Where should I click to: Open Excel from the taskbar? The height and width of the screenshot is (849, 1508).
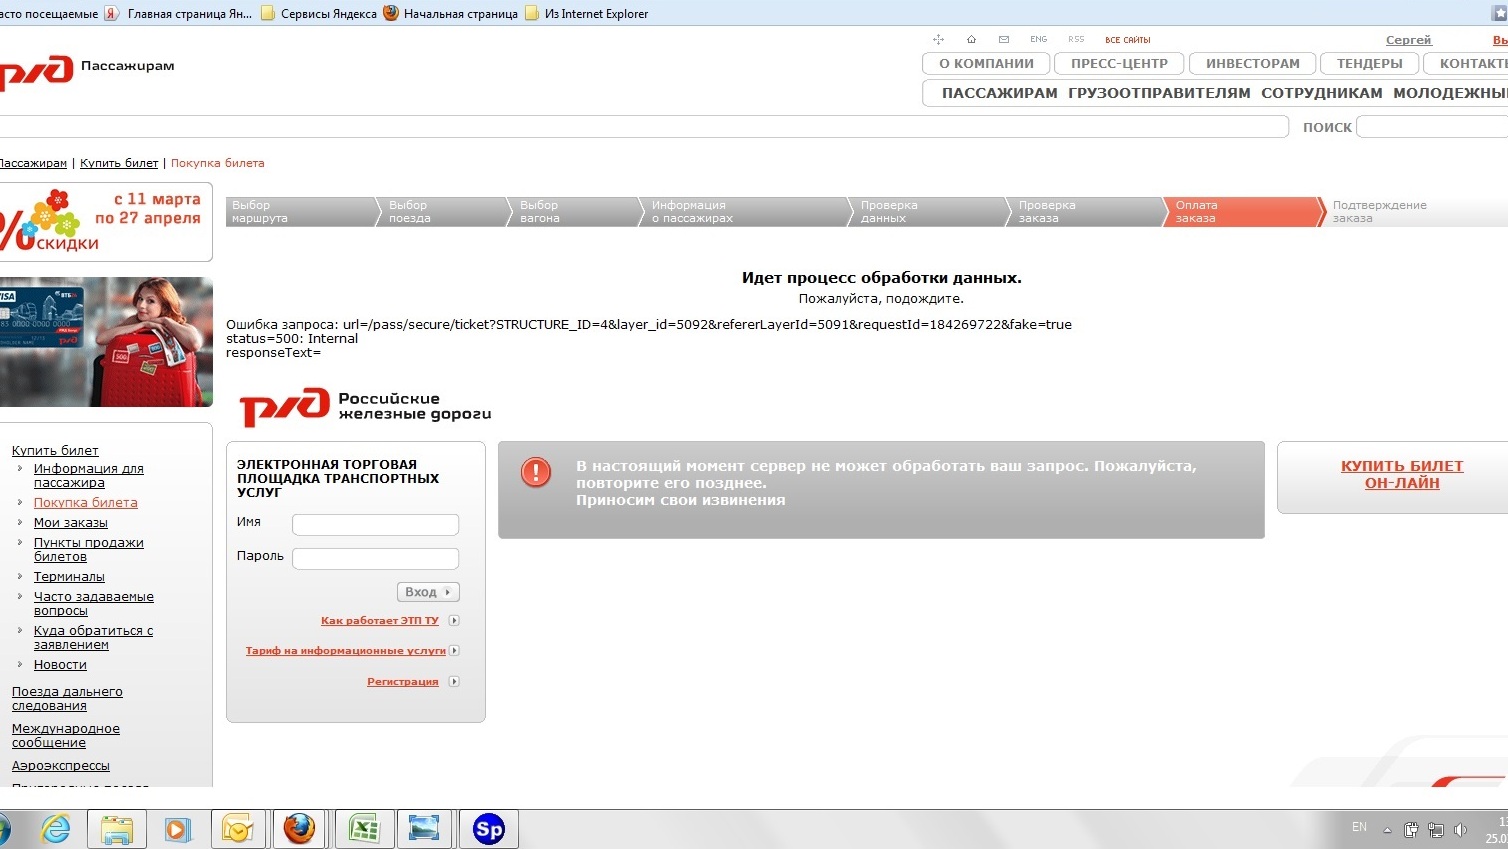pos(363,829)
